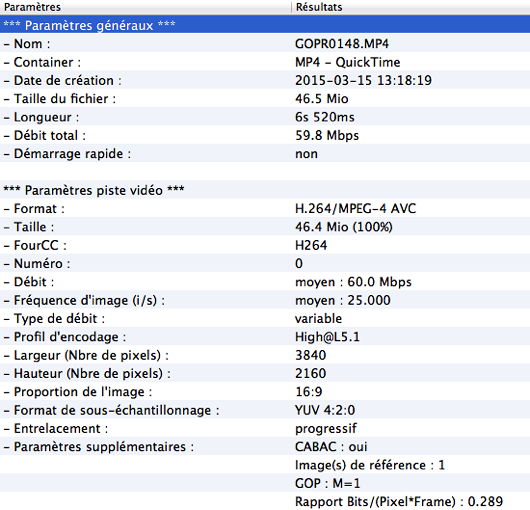Viewport: 530px width, 510px height.
Task: Click the variable bitrate type value
Action: tap(318, 319)
